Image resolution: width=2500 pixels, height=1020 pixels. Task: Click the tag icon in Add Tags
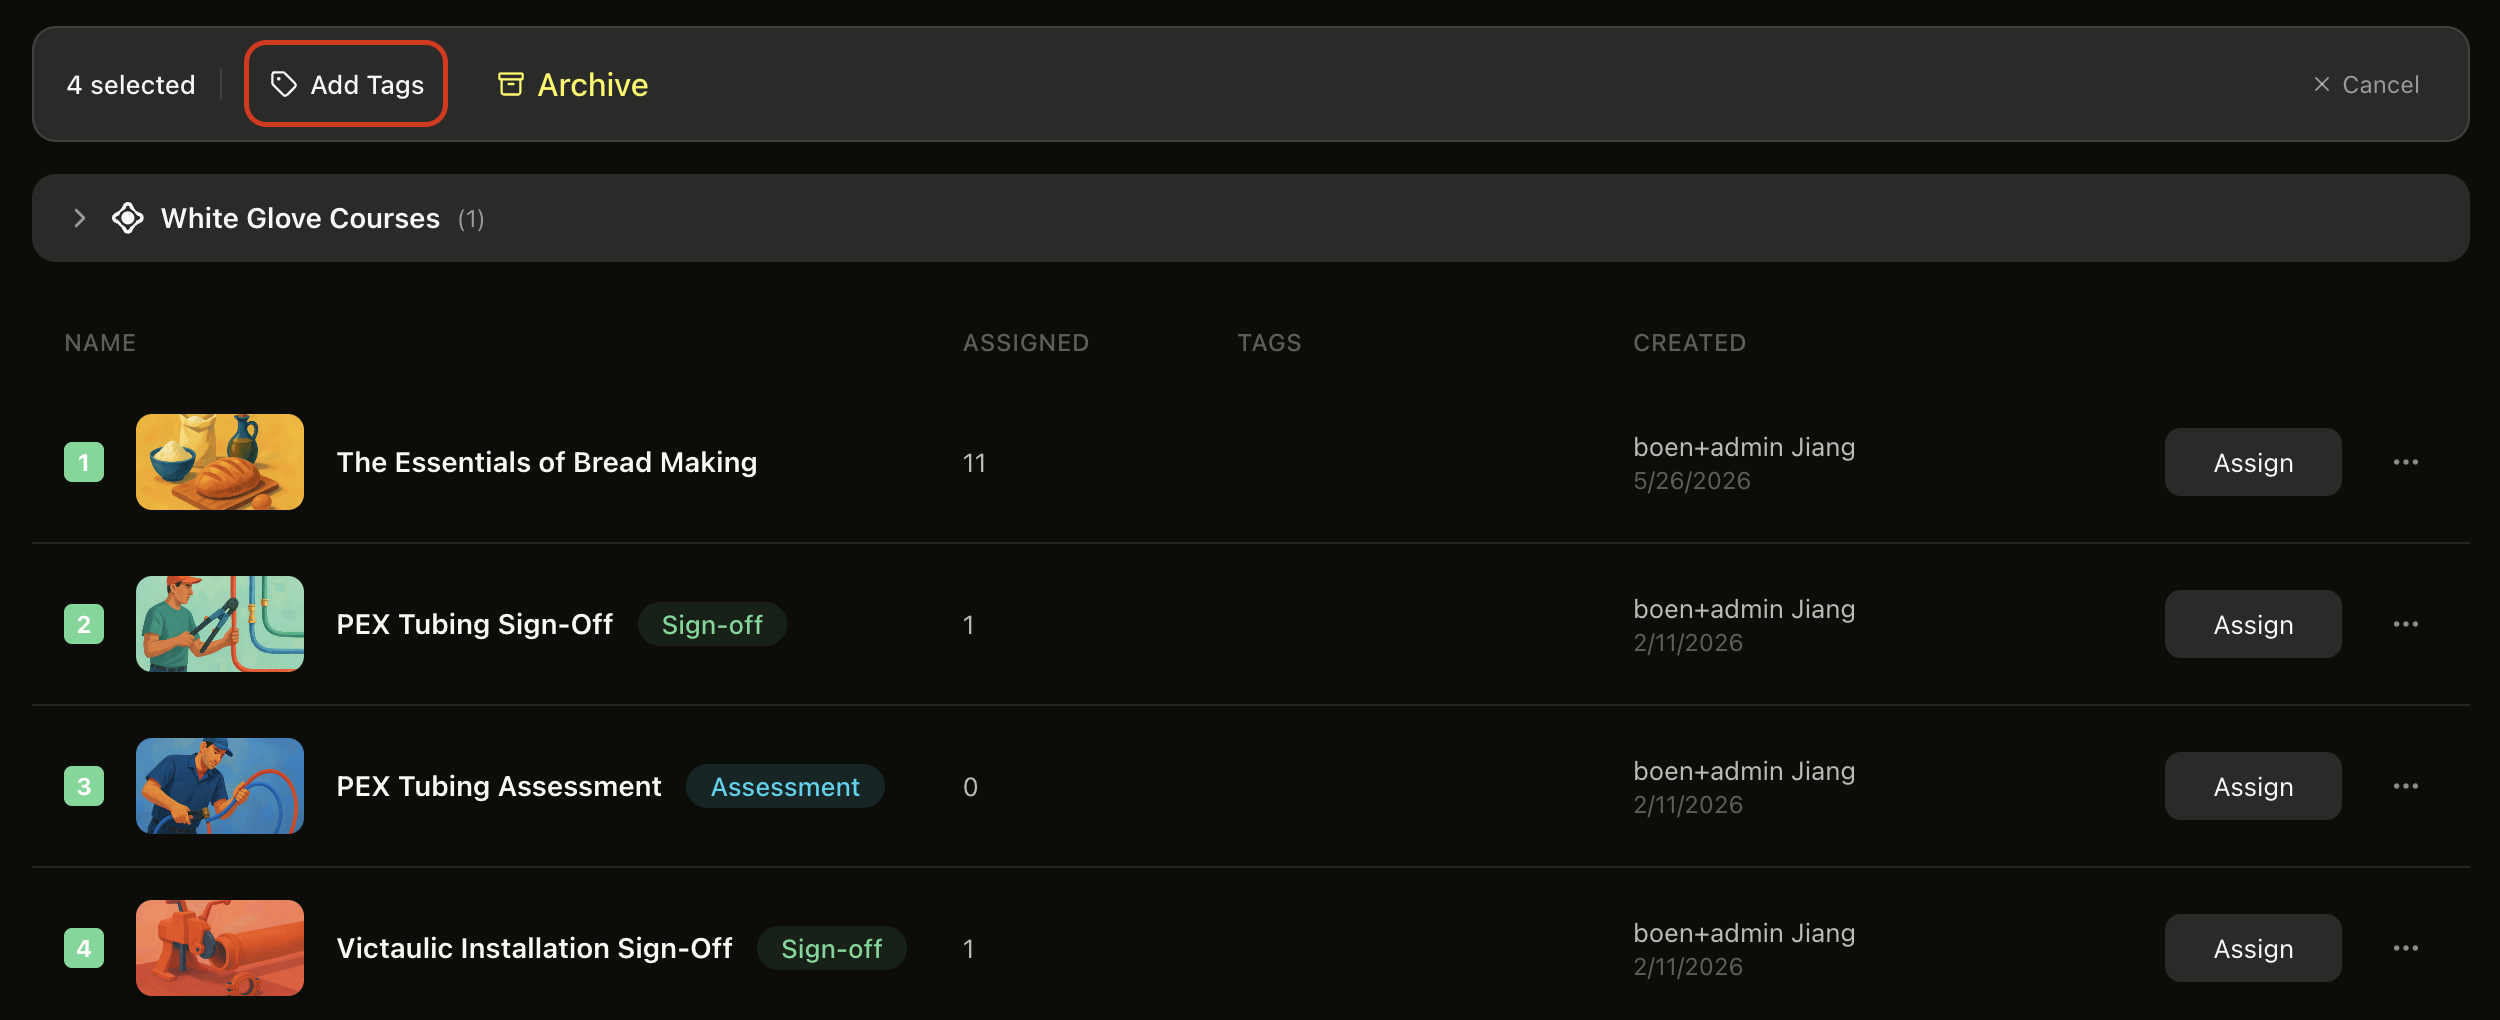(x=284, y=84)
